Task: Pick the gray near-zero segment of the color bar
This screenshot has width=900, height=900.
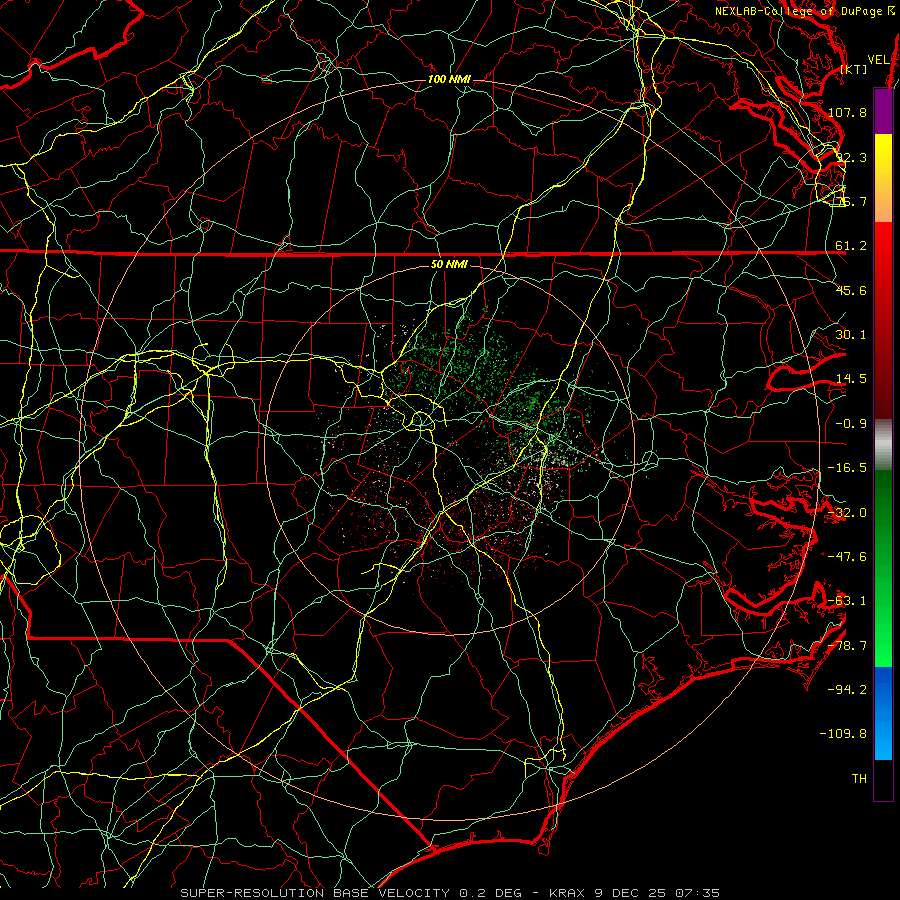Action: click(x=883, y=445)
